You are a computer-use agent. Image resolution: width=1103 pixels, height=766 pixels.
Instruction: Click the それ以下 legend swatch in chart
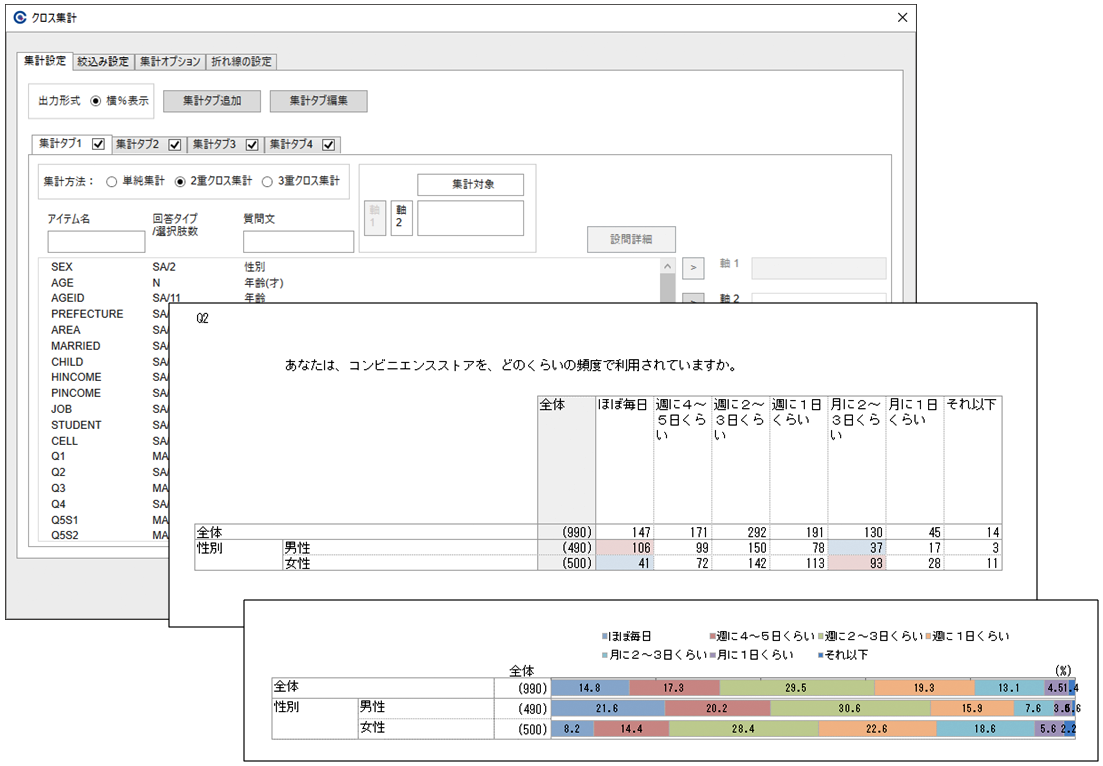pos(821,656)
